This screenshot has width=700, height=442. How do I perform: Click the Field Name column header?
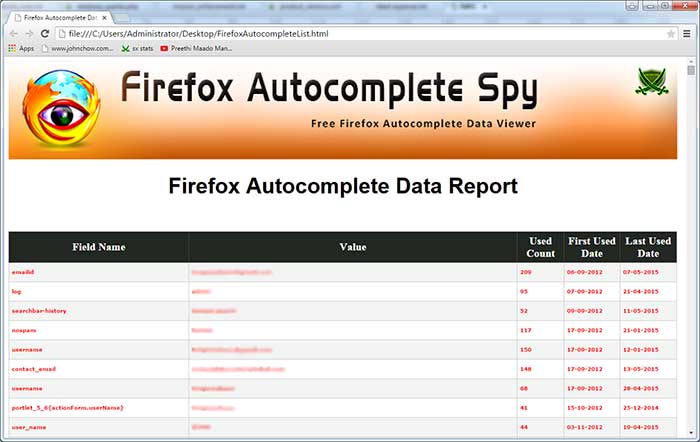(x=98, y=247)
